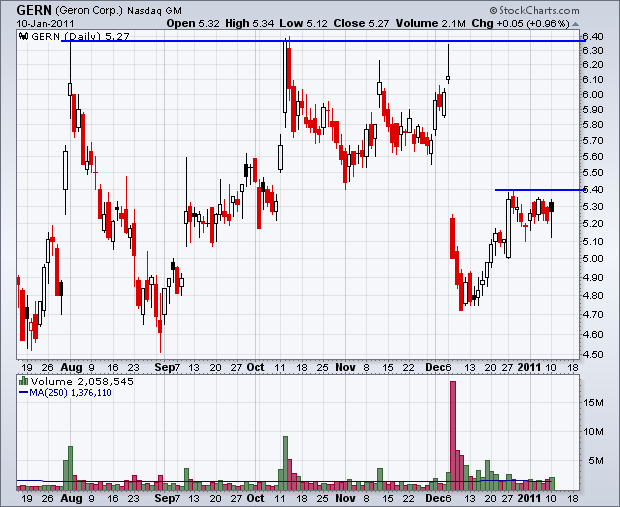Click the 5.40 price axis label

[593, 189]
